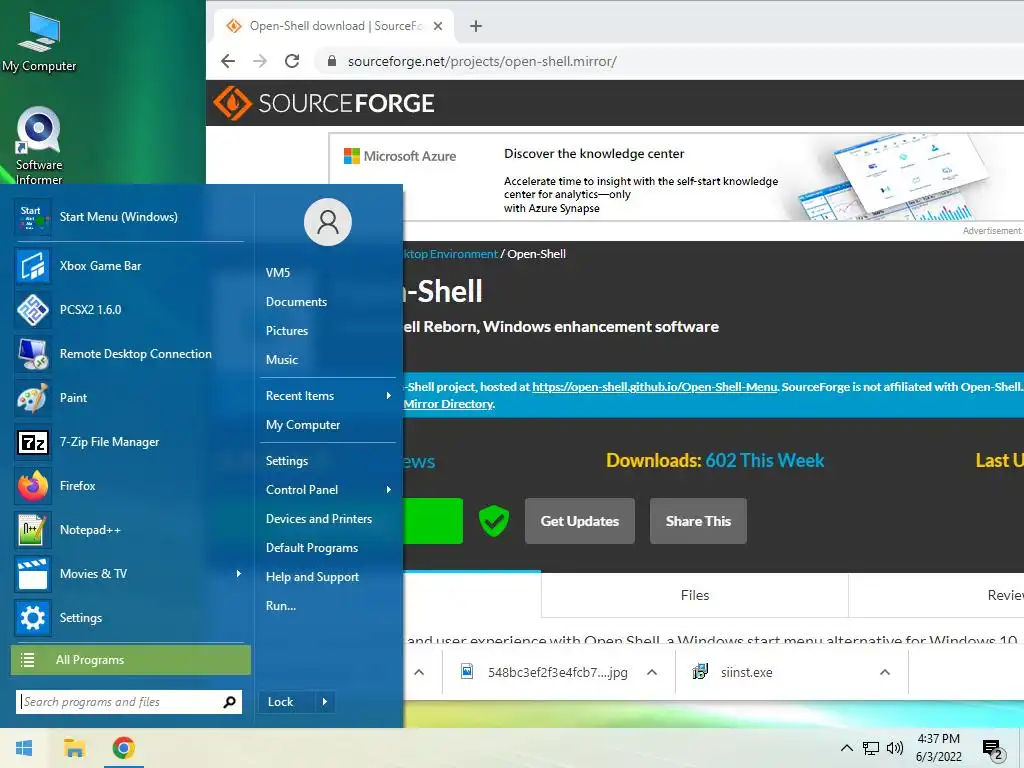The image size is (1024, 768).
Task: Click the Get Updates button
Action: tap(580, 521)
